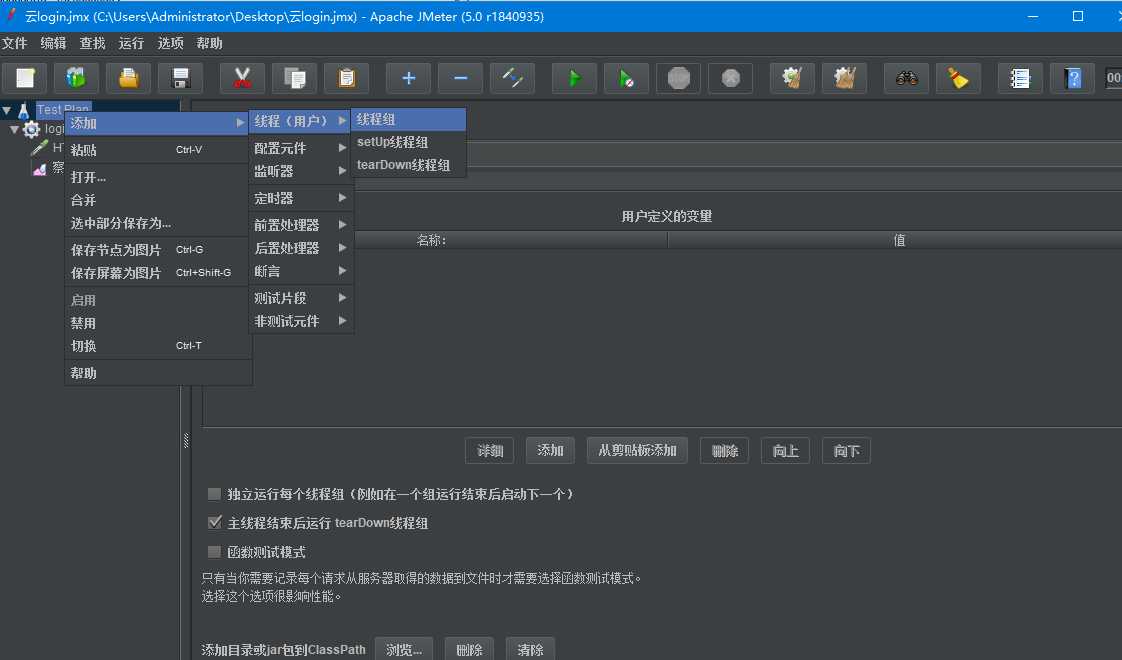The height and width of the screenshot is (660, 1122).
Task: Click the 向上 button
Action: pyautogui.click(x=785, y=450)
